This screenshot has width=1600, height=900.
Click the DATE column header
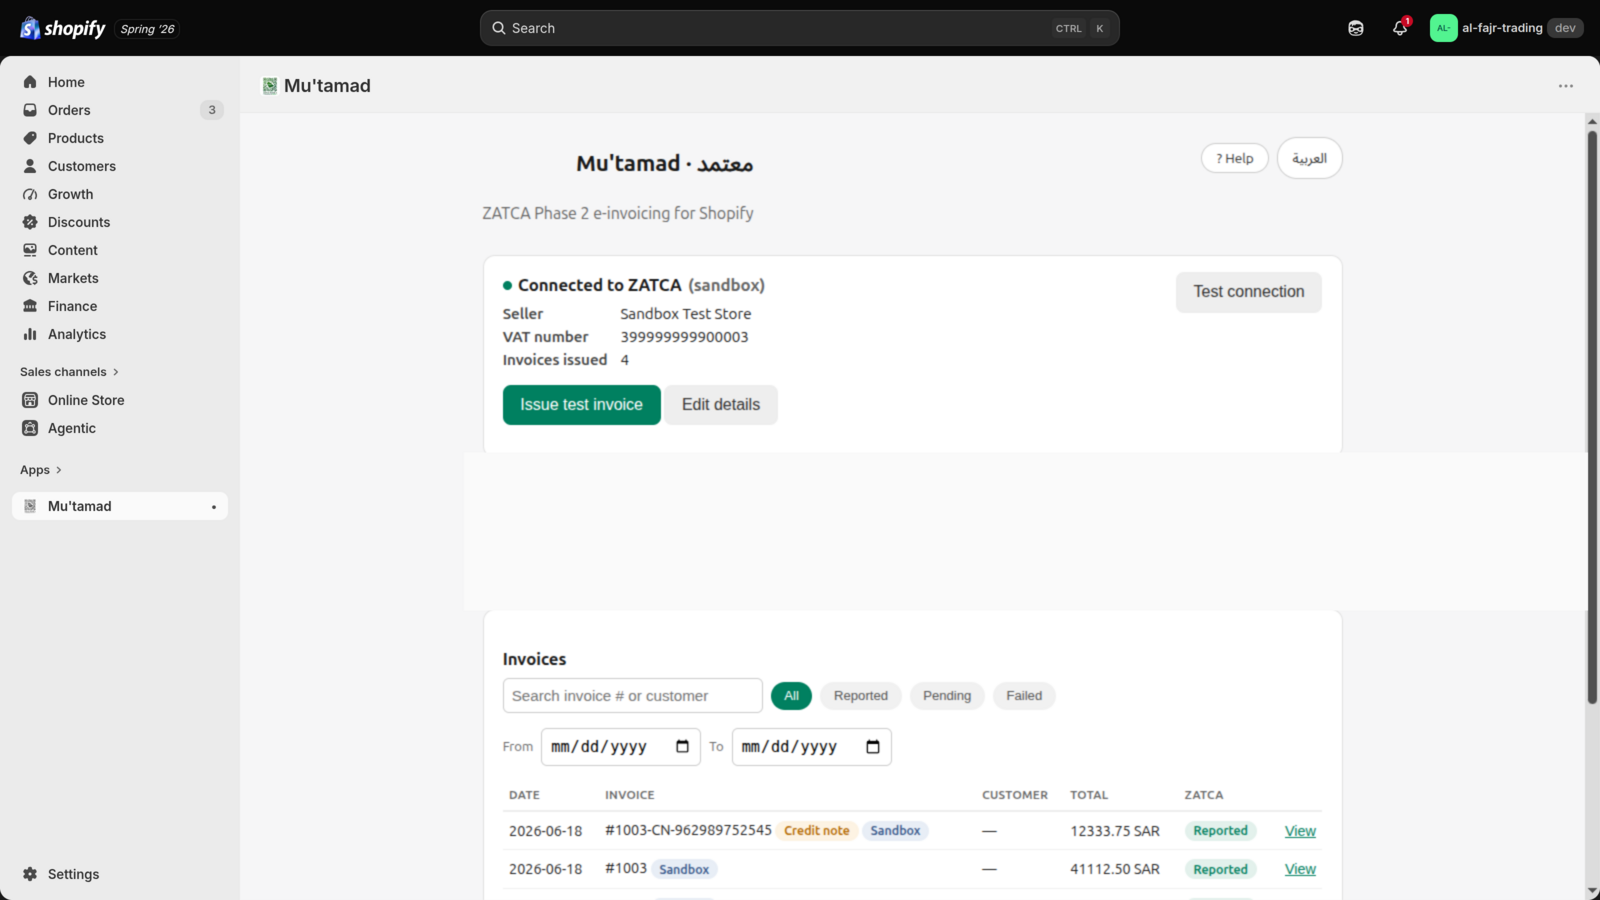524,795
